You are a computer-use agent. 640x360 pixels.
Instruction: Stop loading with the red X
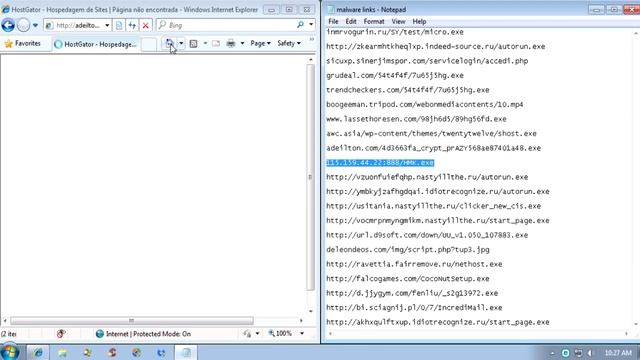pyautogui.click(x=145, y=25)
